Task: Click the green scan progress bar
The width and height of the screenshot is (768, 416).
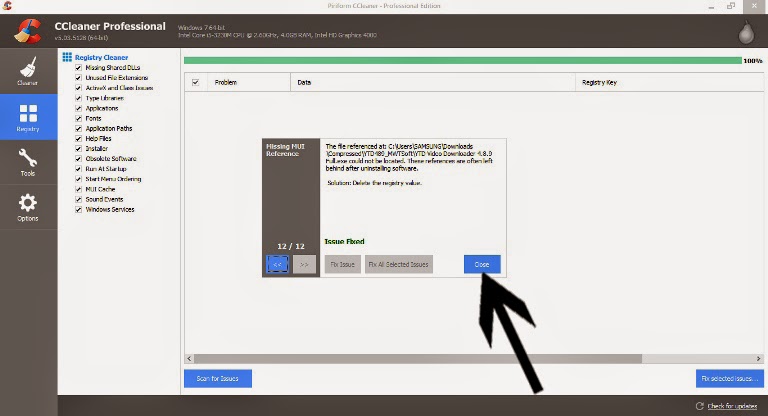Action: click(x=463, y=60)
